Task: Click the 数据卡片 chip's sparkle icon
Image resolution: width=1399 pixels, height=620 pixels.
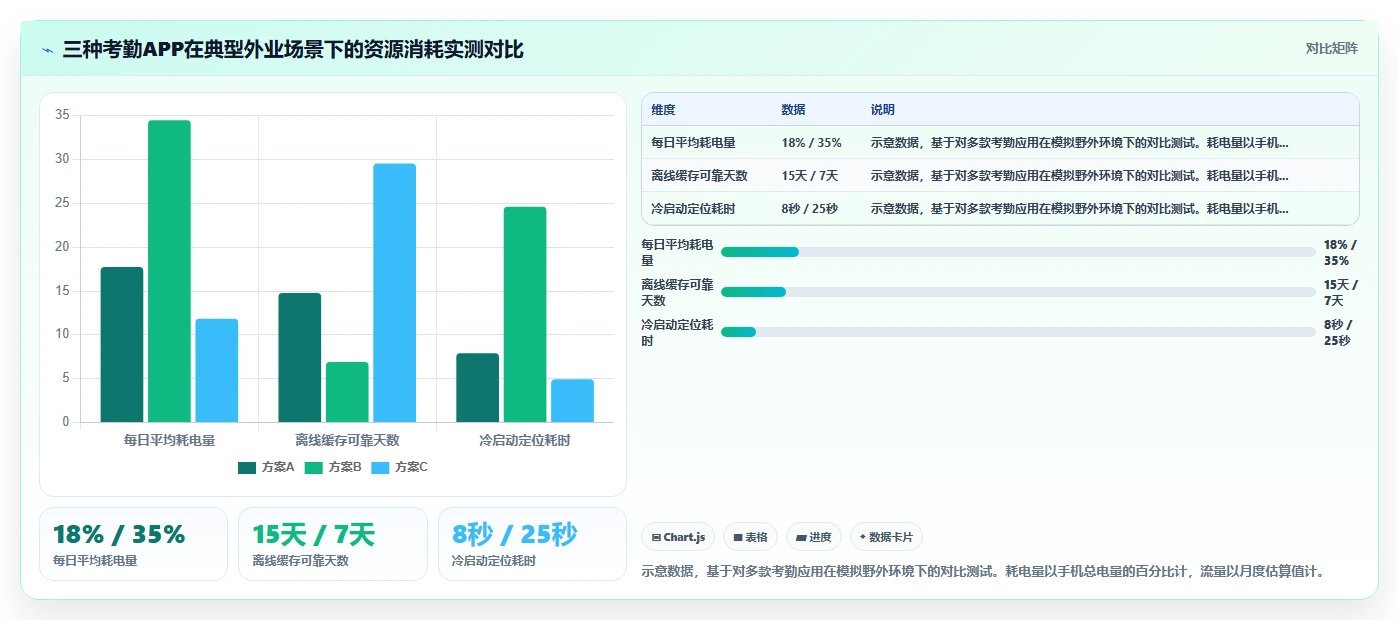Action: click(863, 537)
